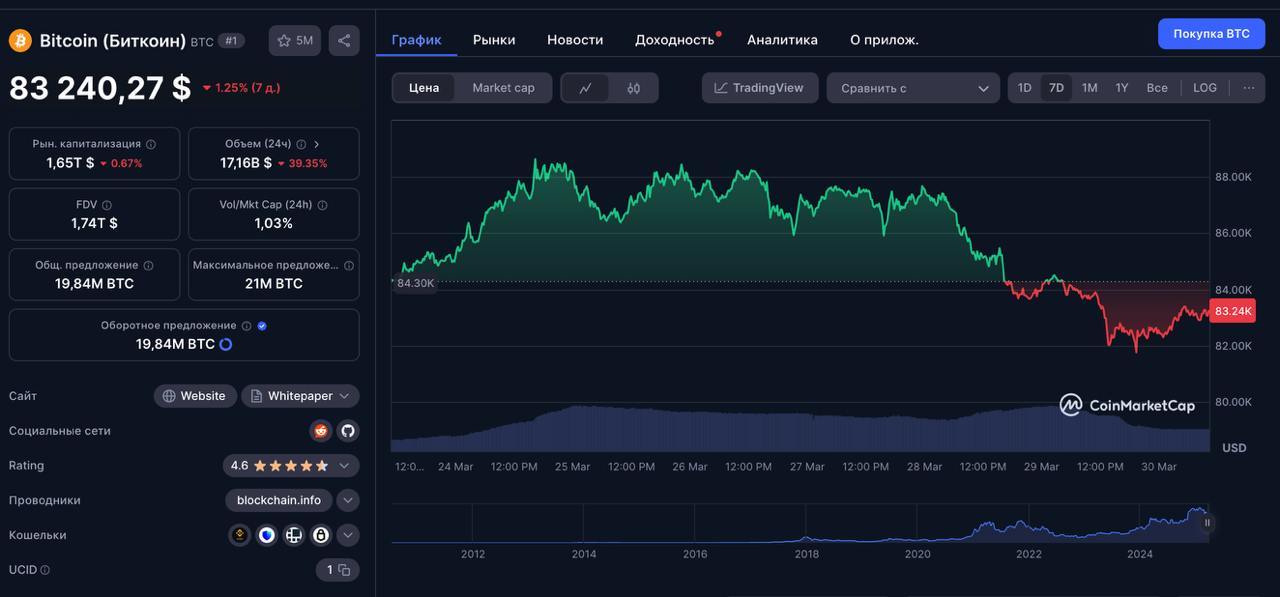The image size is (1280, 597).
Task: Click the 1,74T $ FDV value
Action: pyautogui.click(x=94, y=223)
